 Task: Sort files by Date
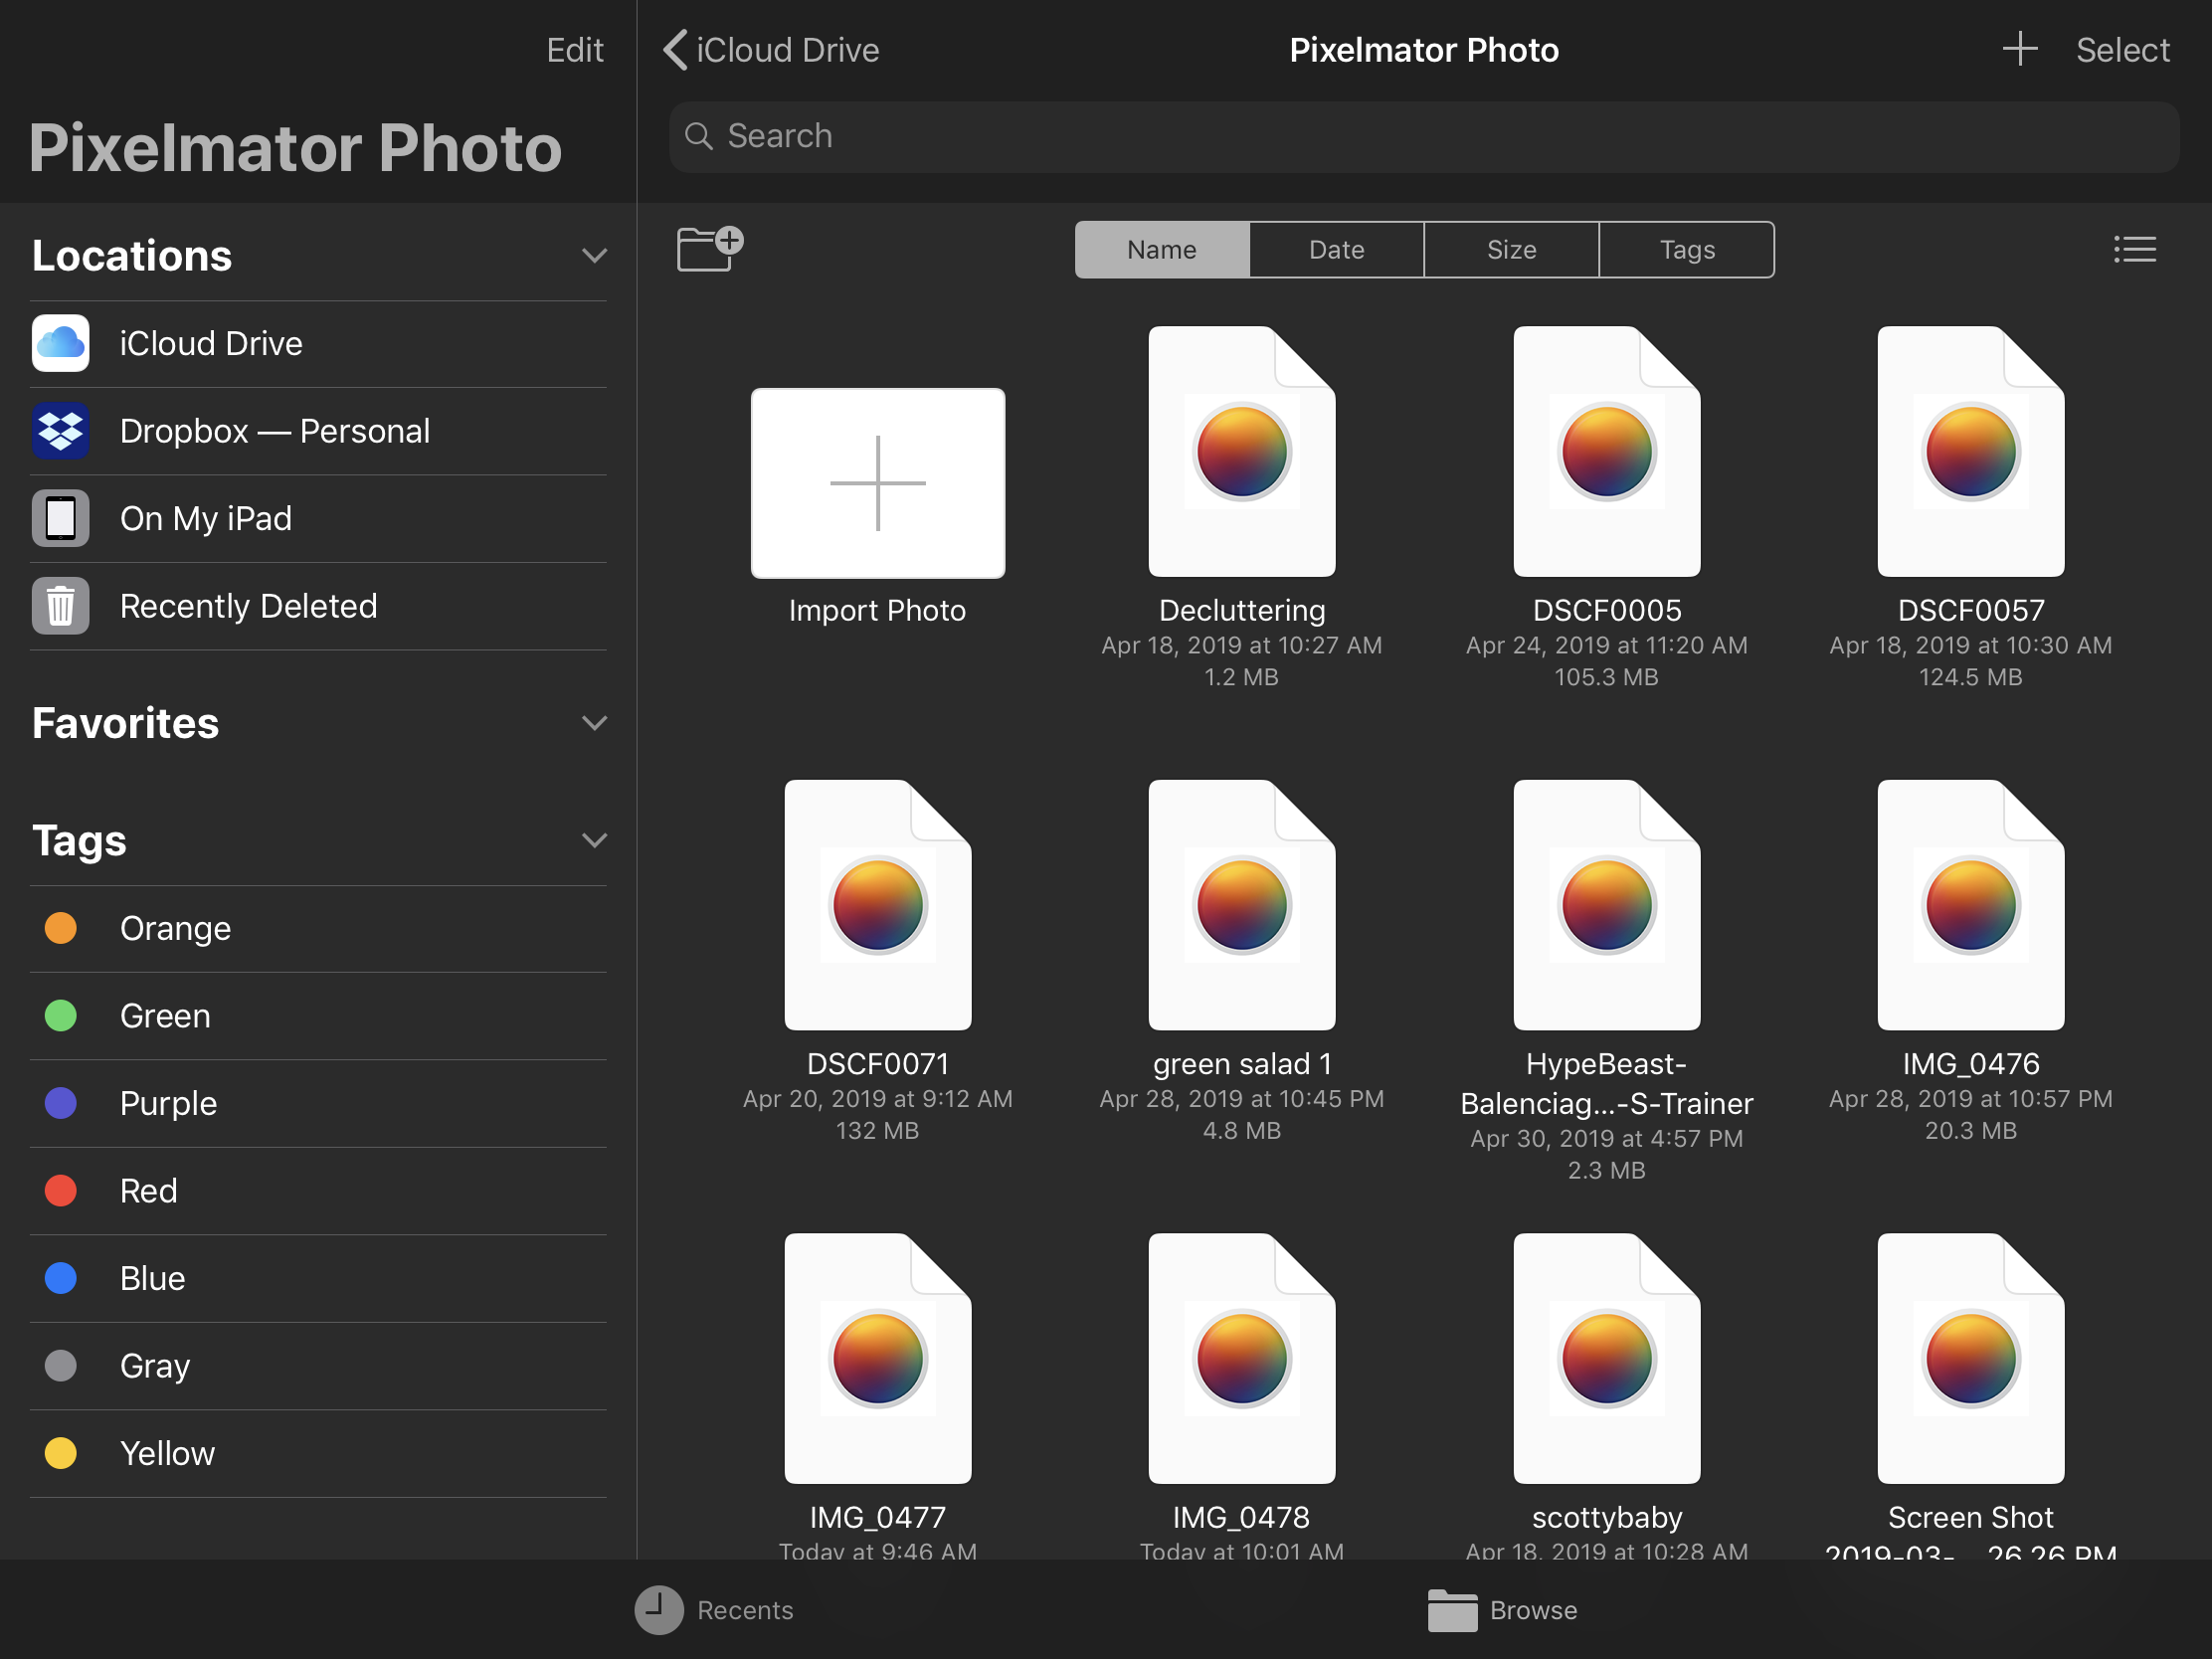point(1336,250)
